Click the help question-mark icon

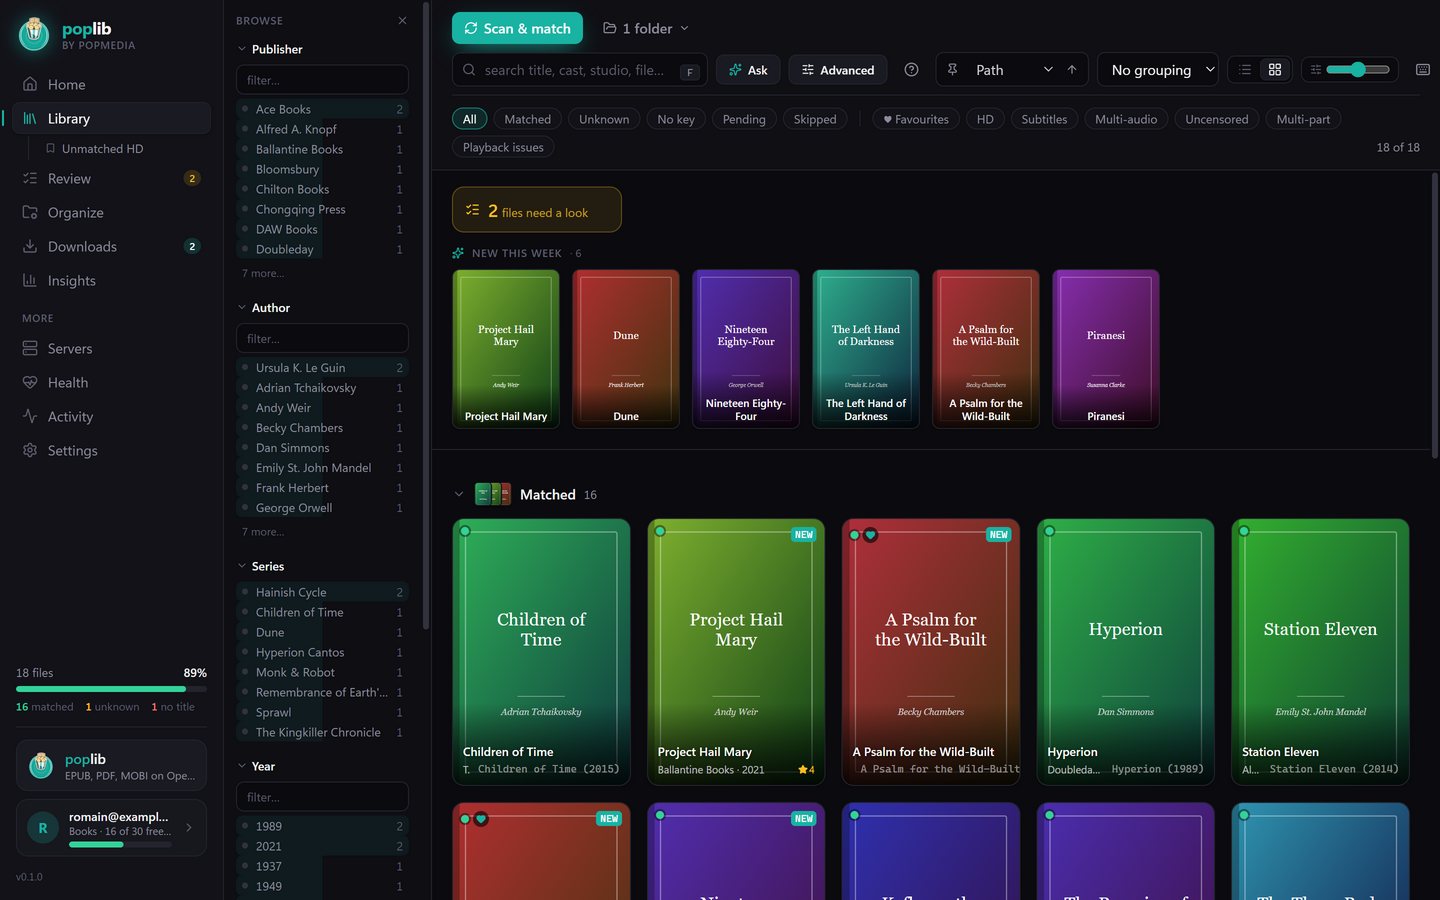point(911,70)
